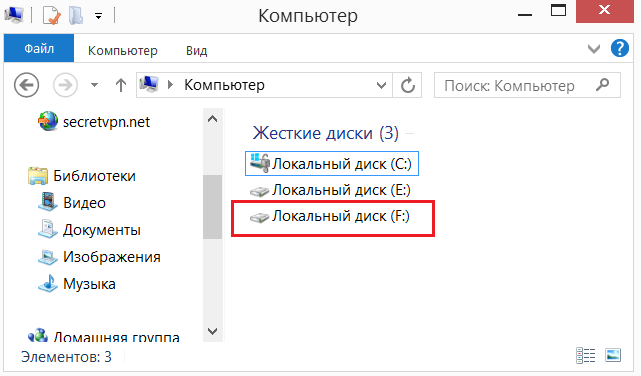Click the Поиск: Компьютер search field
The width and height of the screenshot is (641, 376).
point(527,85)
